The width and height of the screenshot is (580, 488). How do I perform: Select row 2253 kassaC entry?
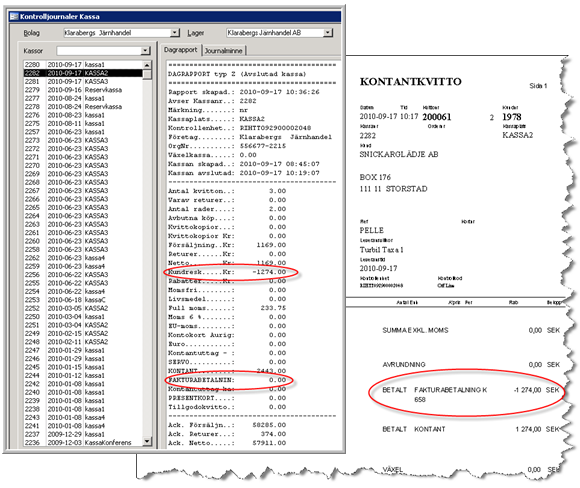(x=83, y=300)
